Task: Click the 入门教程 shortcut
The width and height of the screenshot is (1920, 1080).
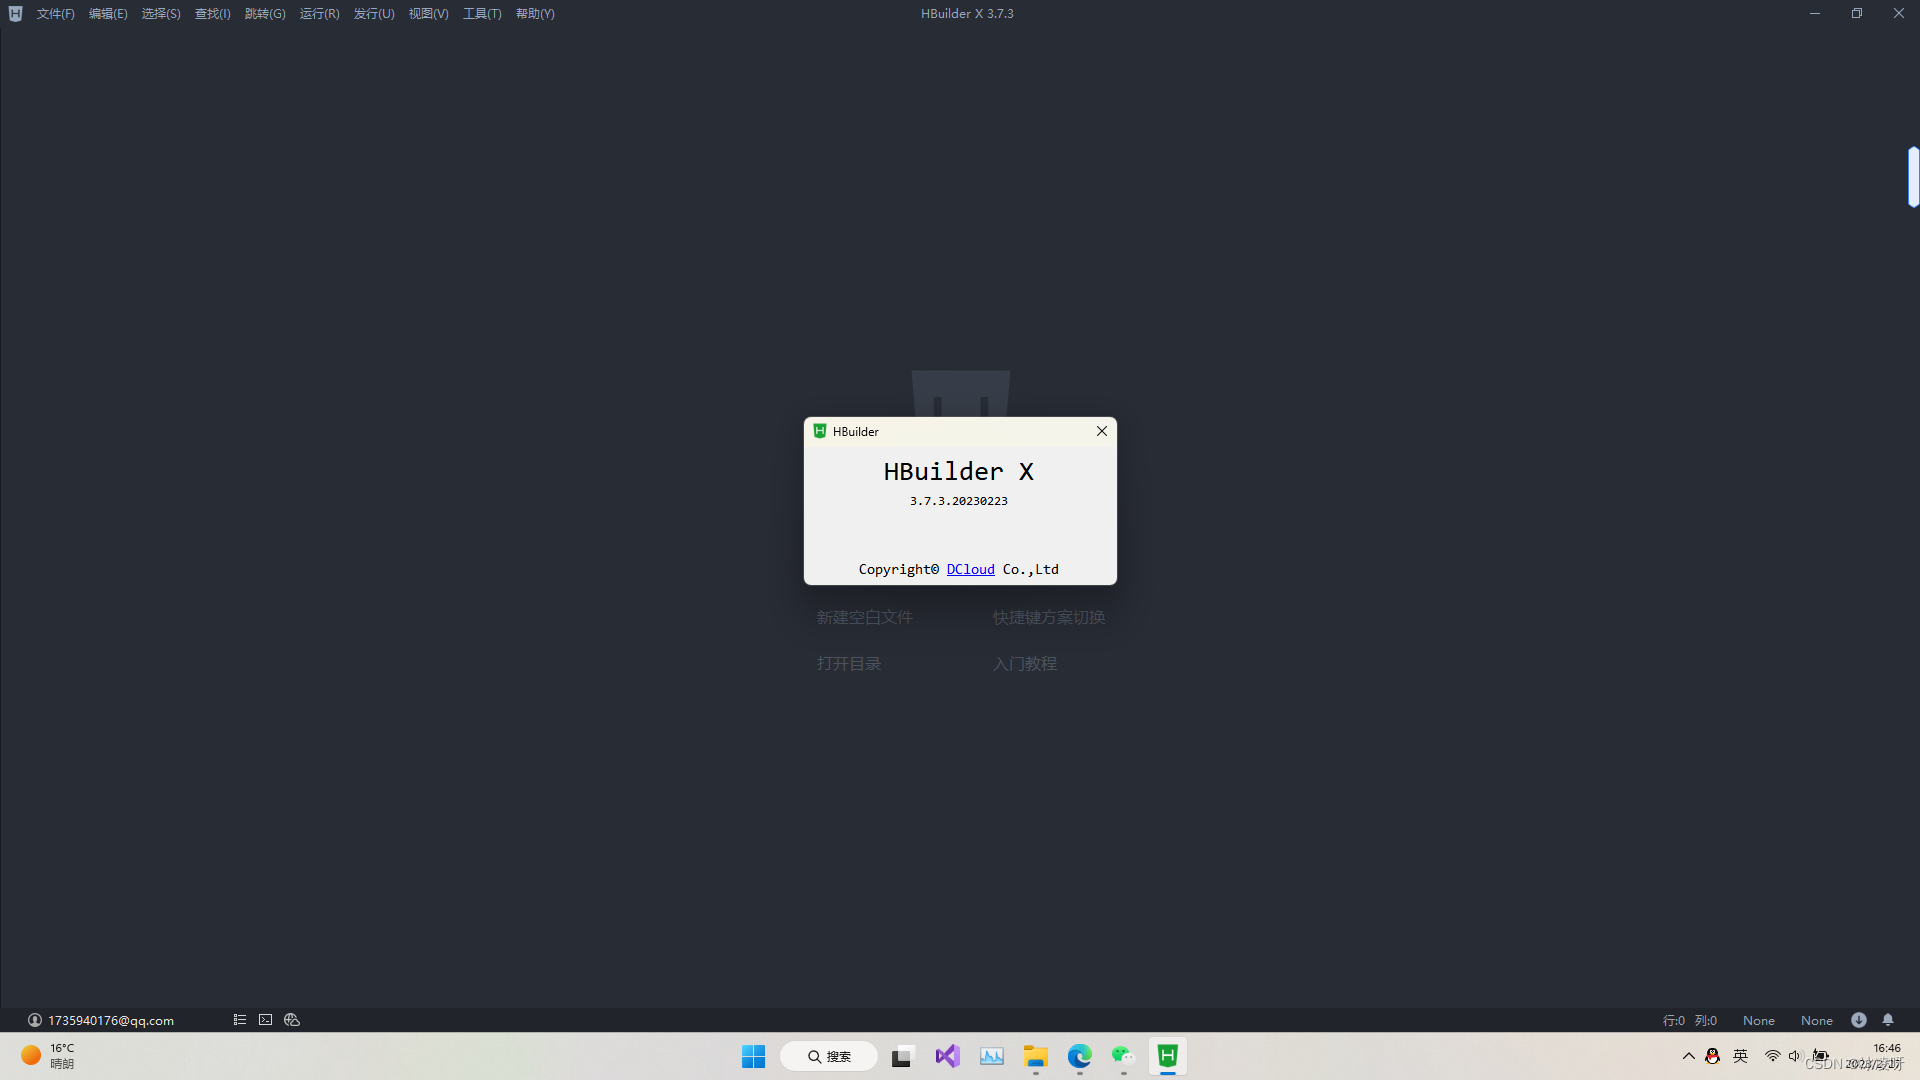Action: tap(1024, 664)
